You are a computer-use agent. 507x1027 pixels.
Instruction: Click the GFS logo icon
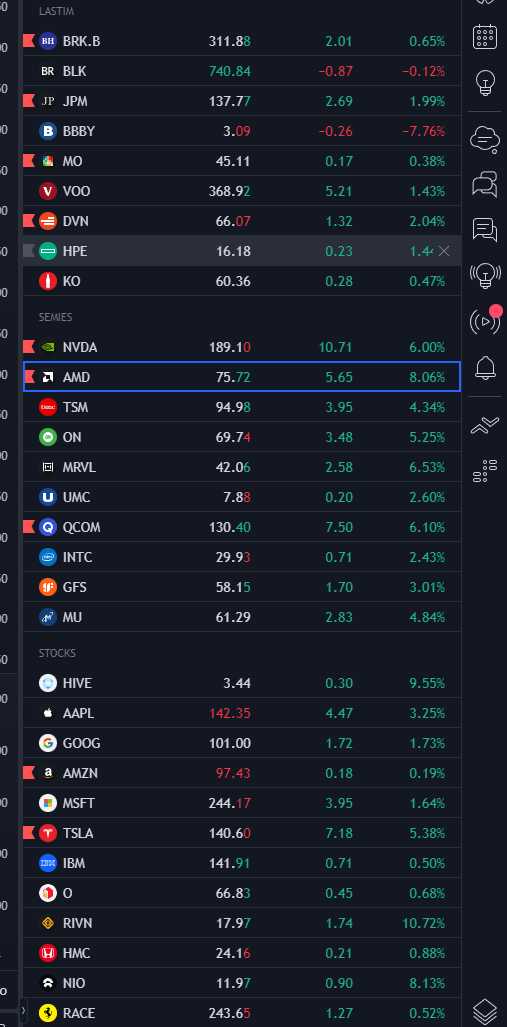pos(48,587)
